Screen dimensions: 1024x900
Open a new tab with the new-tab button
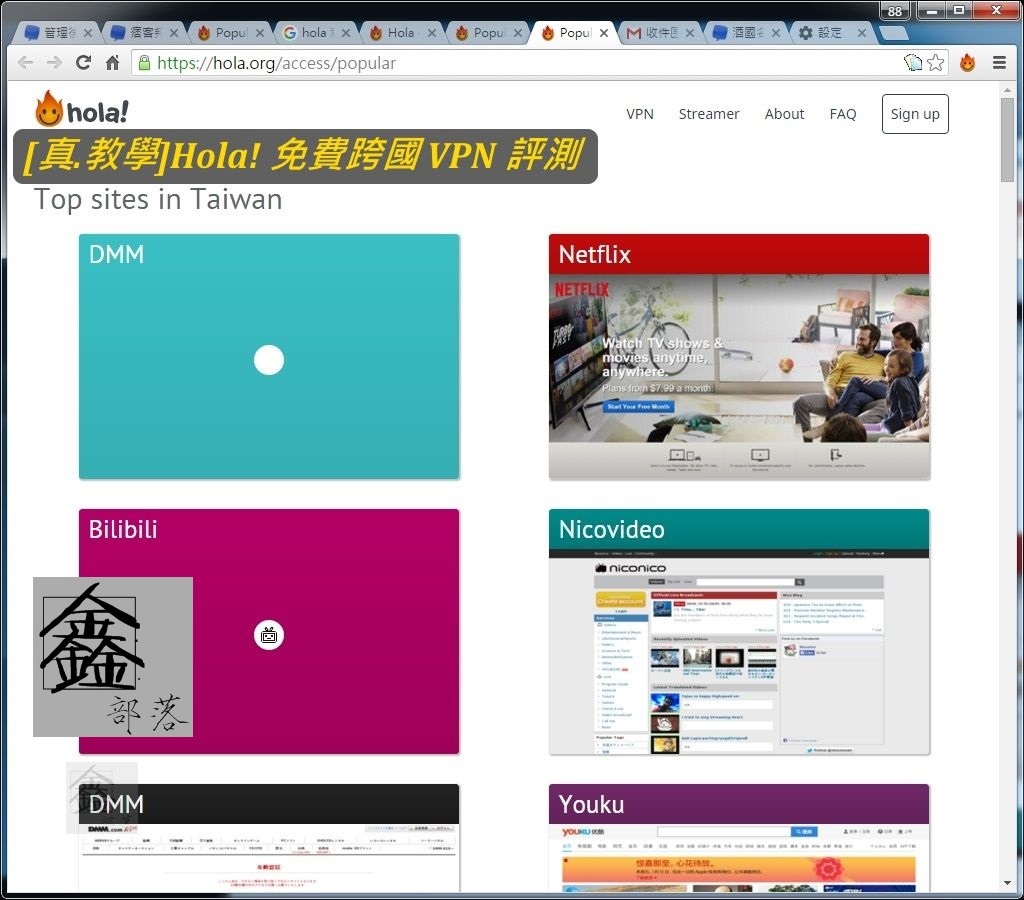[x=894, y=33]
